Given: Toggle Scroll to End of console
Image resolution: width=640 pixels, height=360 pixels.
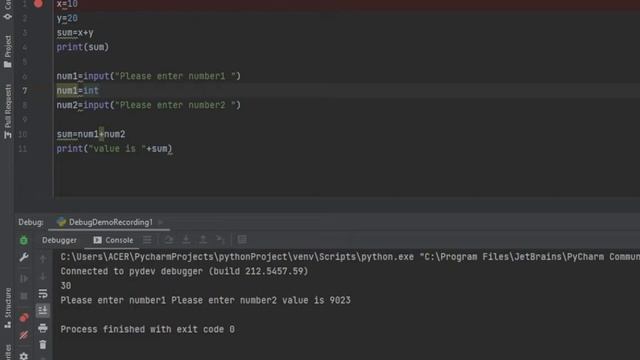Looking at the screenshot, I should coord(43,311).
